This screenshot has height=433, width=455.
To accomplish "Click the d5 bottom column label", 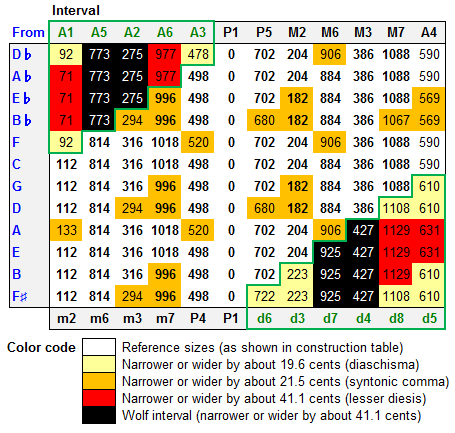I will click(x=429, y=318).
